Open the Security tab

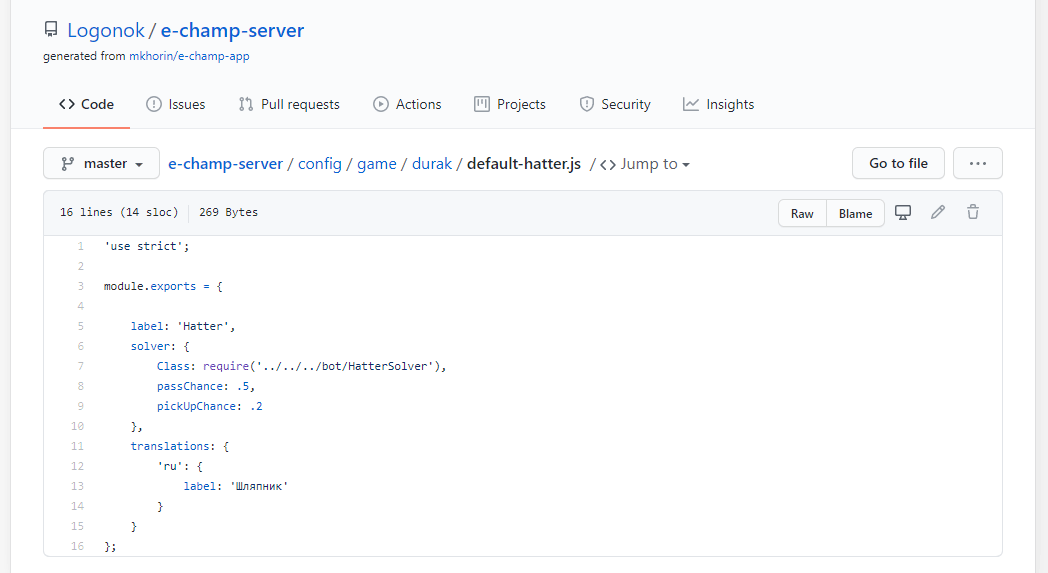pos(615,104)
